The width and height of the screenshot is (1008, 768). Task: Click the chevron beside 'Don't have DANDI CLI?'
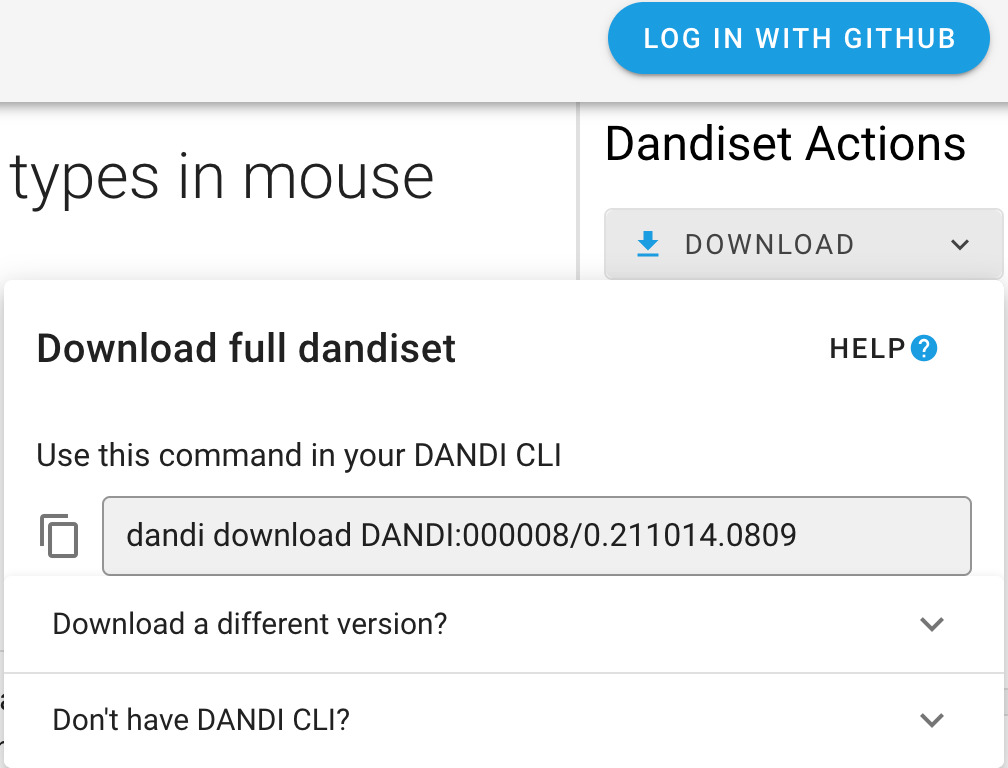(932, 719)
